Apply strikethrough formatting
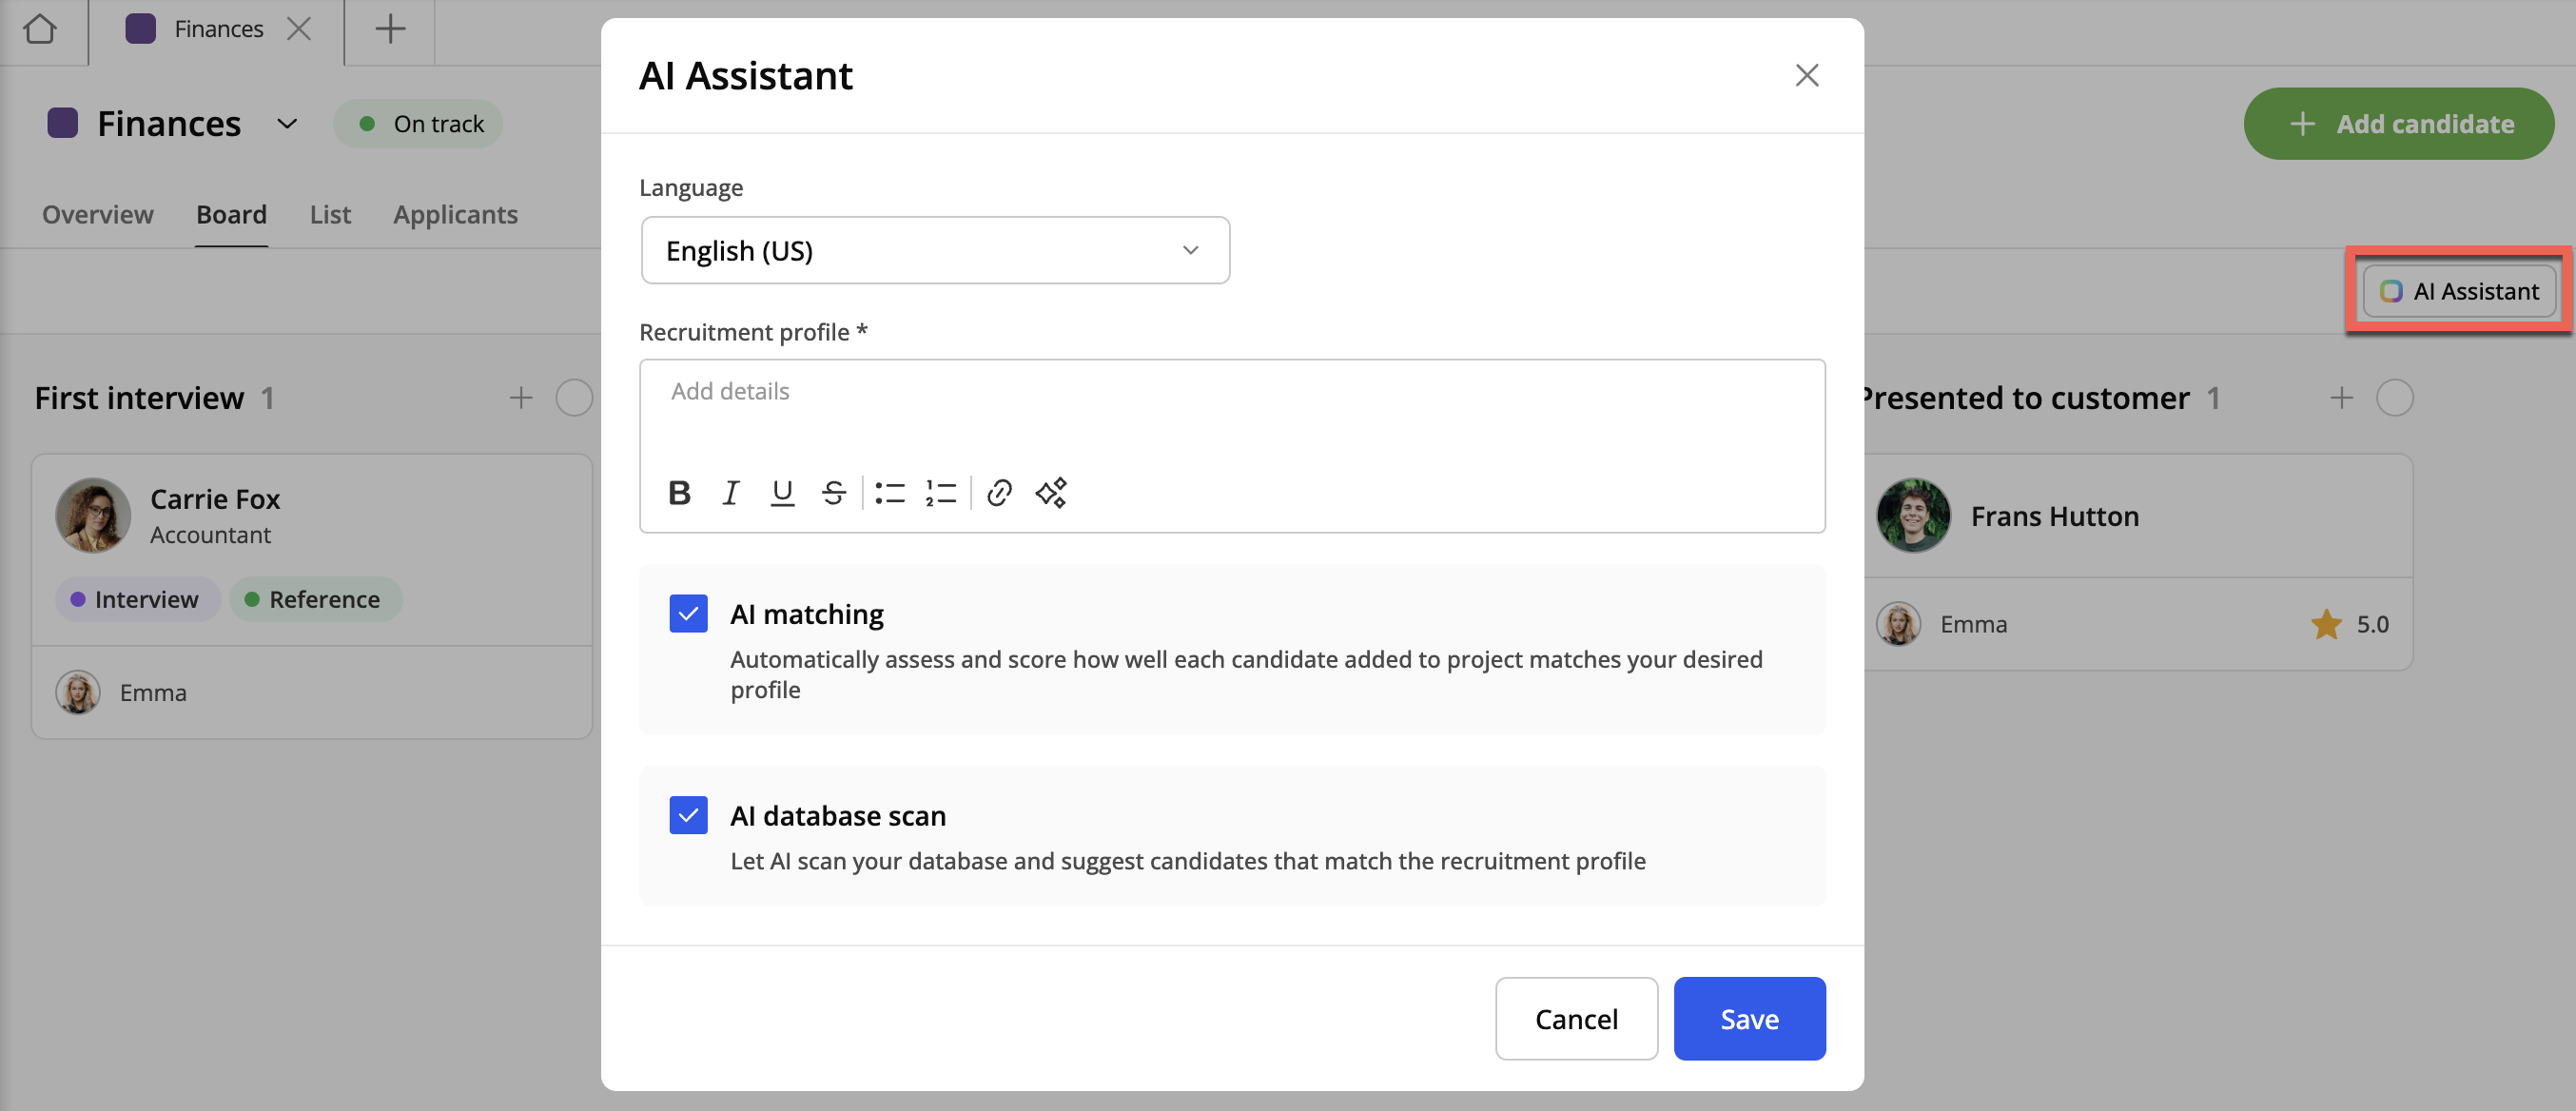 pos(833,493)
